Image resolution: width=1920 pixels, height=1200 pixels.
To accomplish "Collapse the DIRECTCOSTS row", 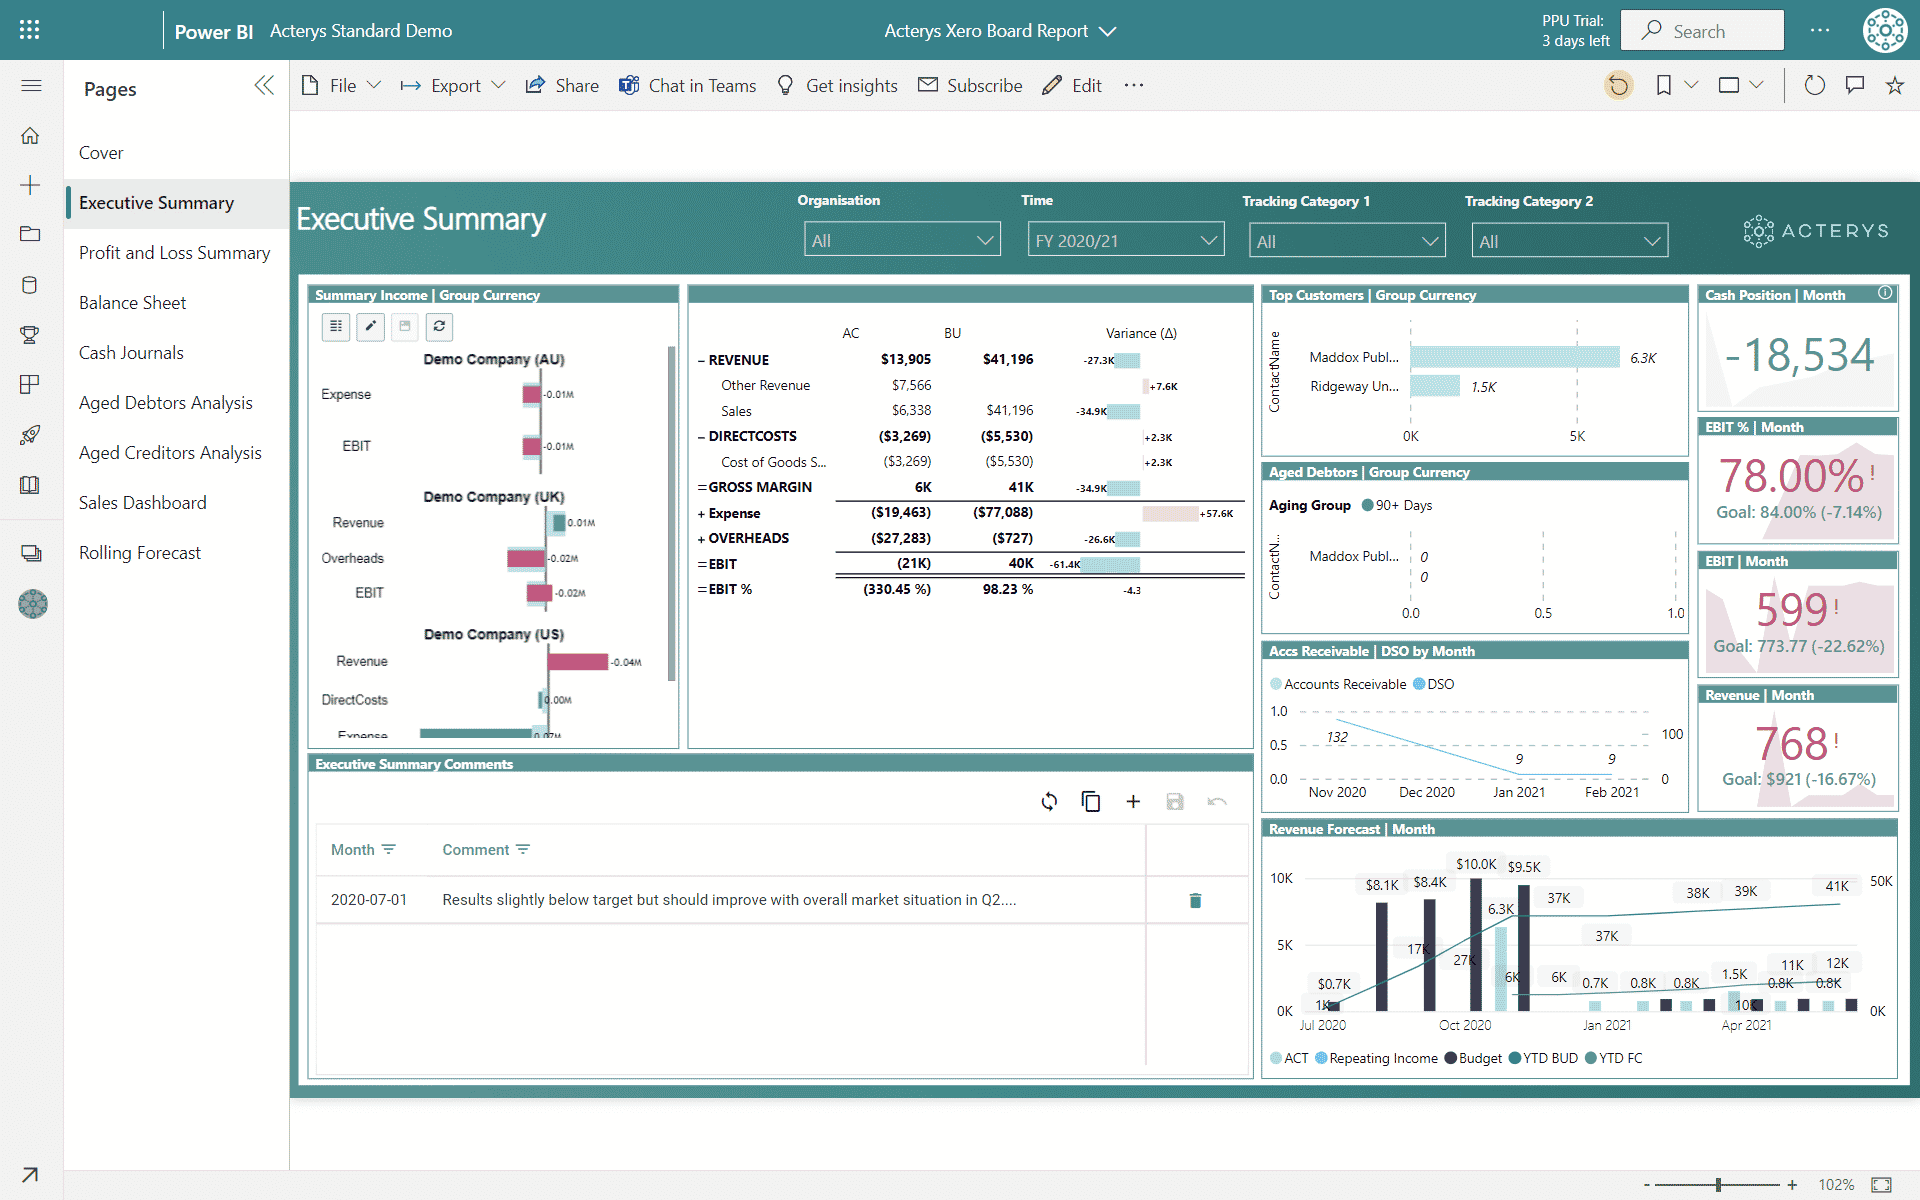I will tap(701, 436).
